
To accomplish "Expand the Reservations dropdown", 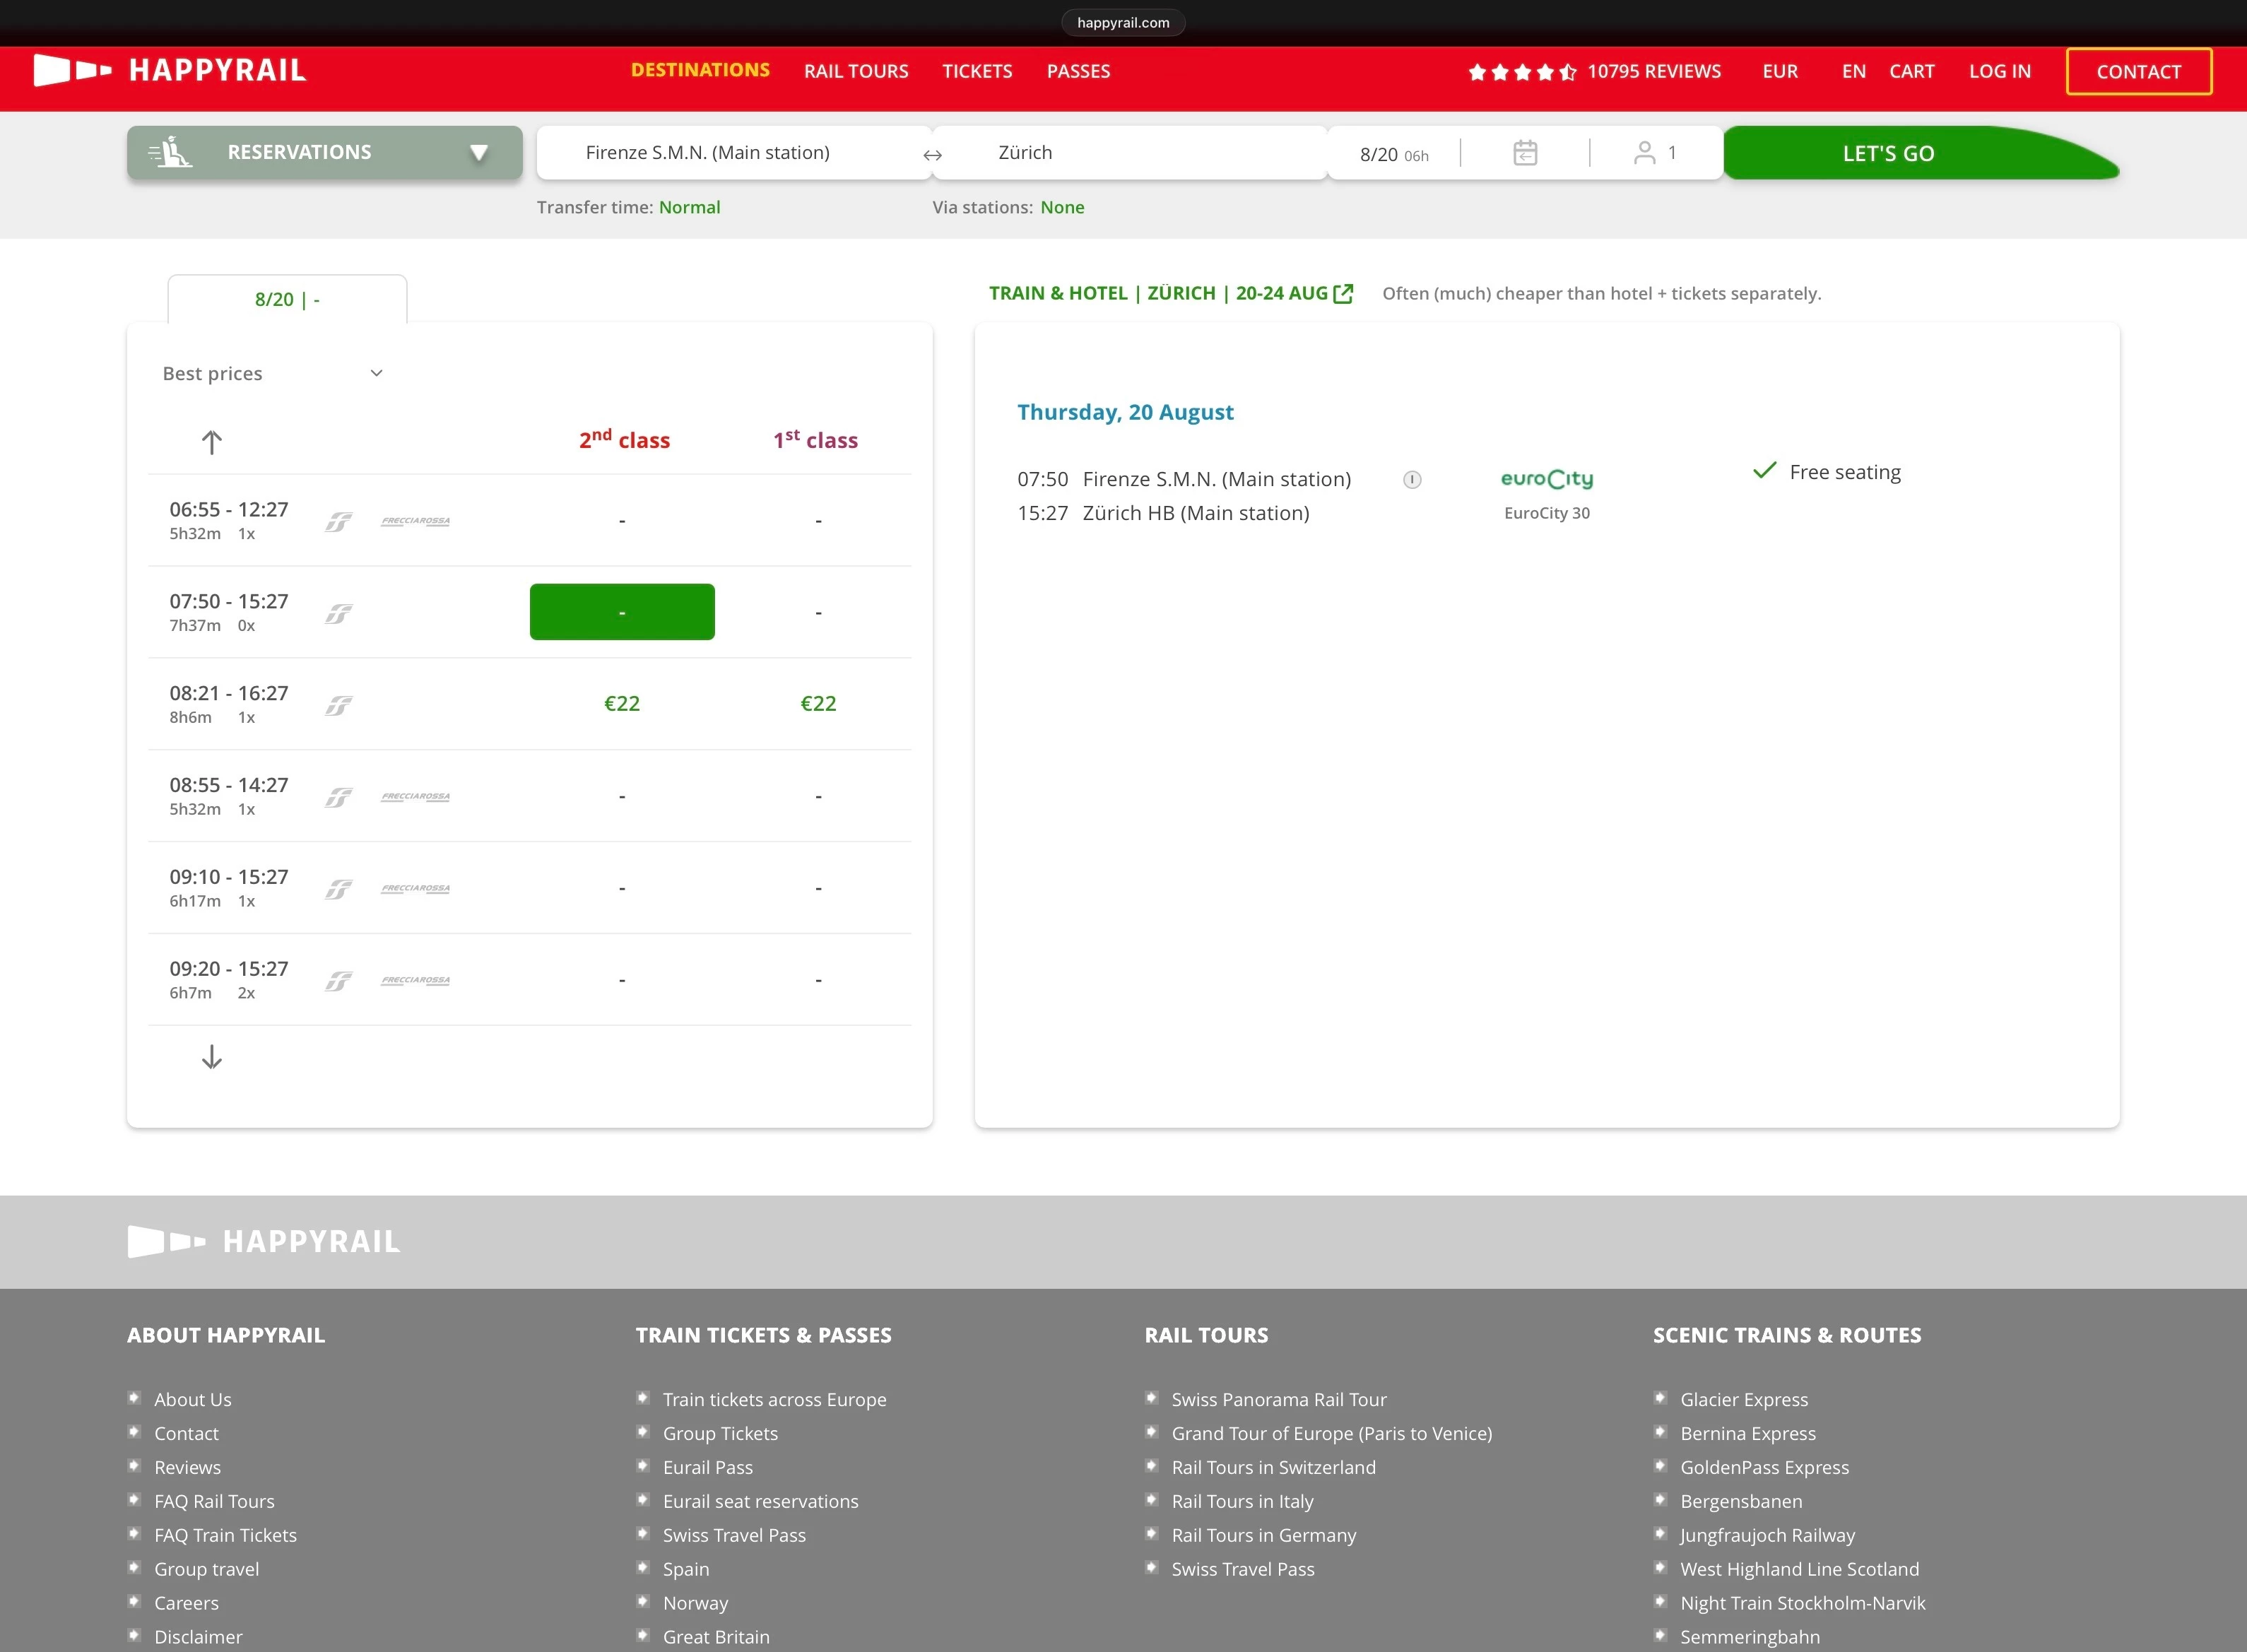I will [324, 153].
